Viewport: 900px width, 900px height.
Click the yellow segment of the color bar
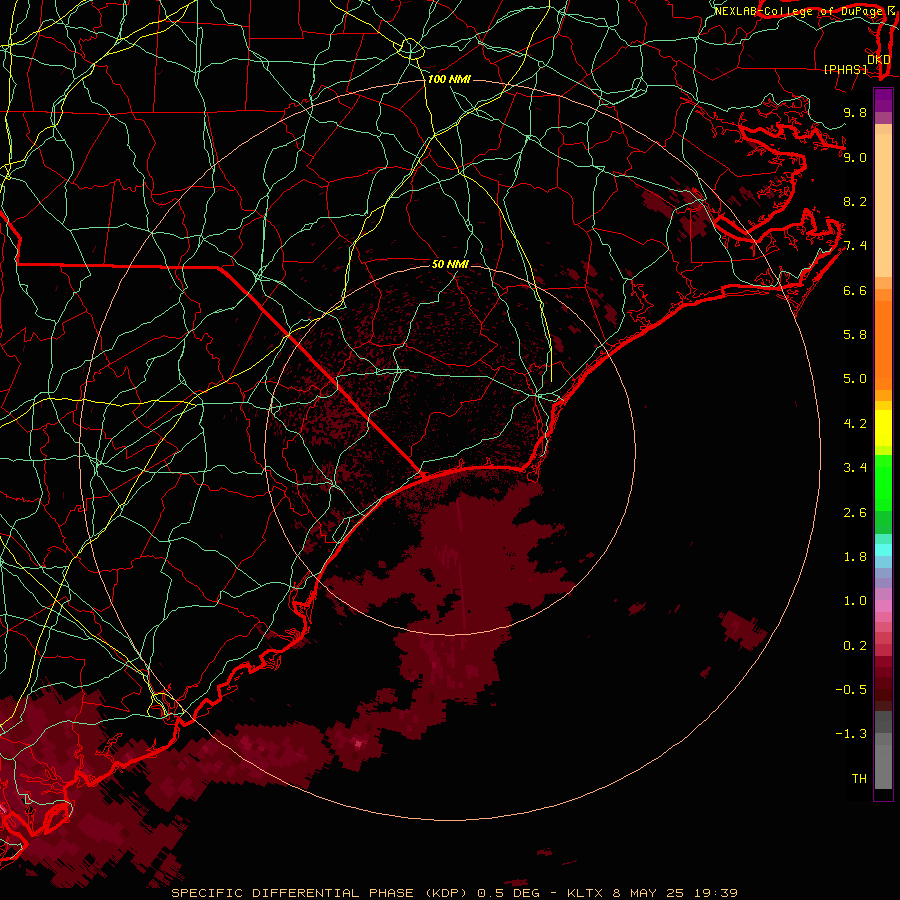pos(883,428)
